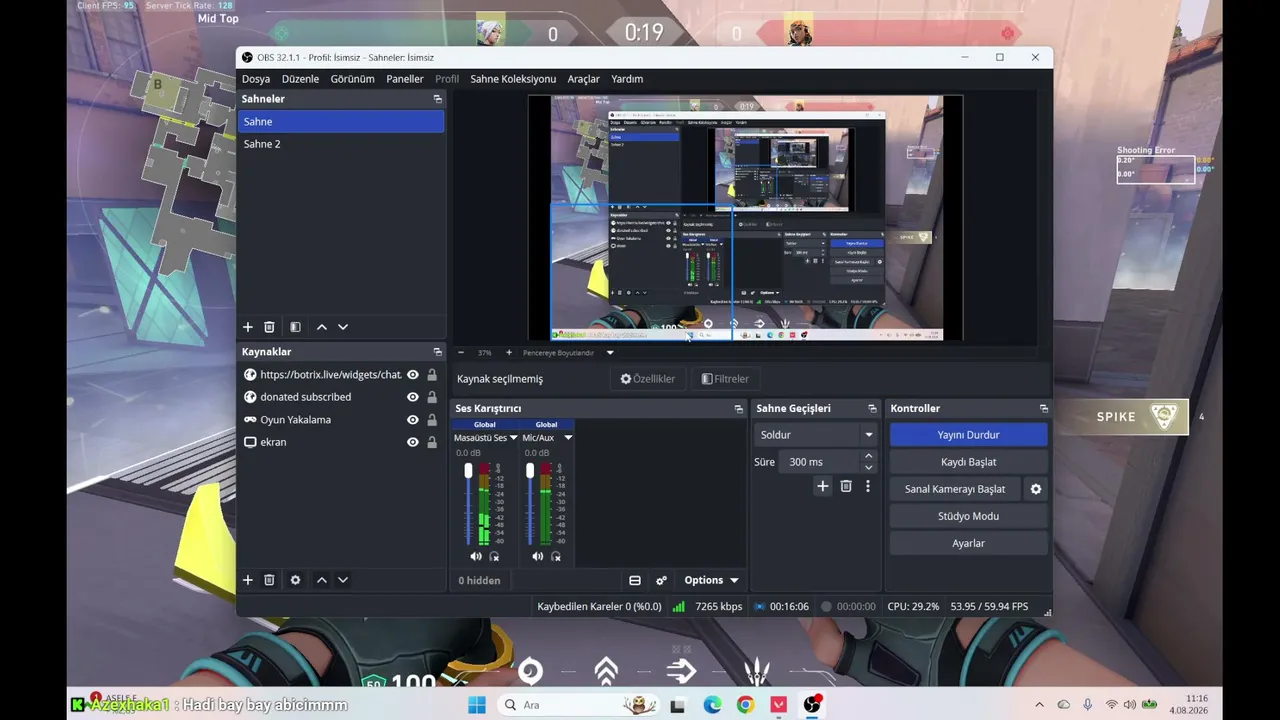Open the preview scaling dropdown arrow

[610, 353]
